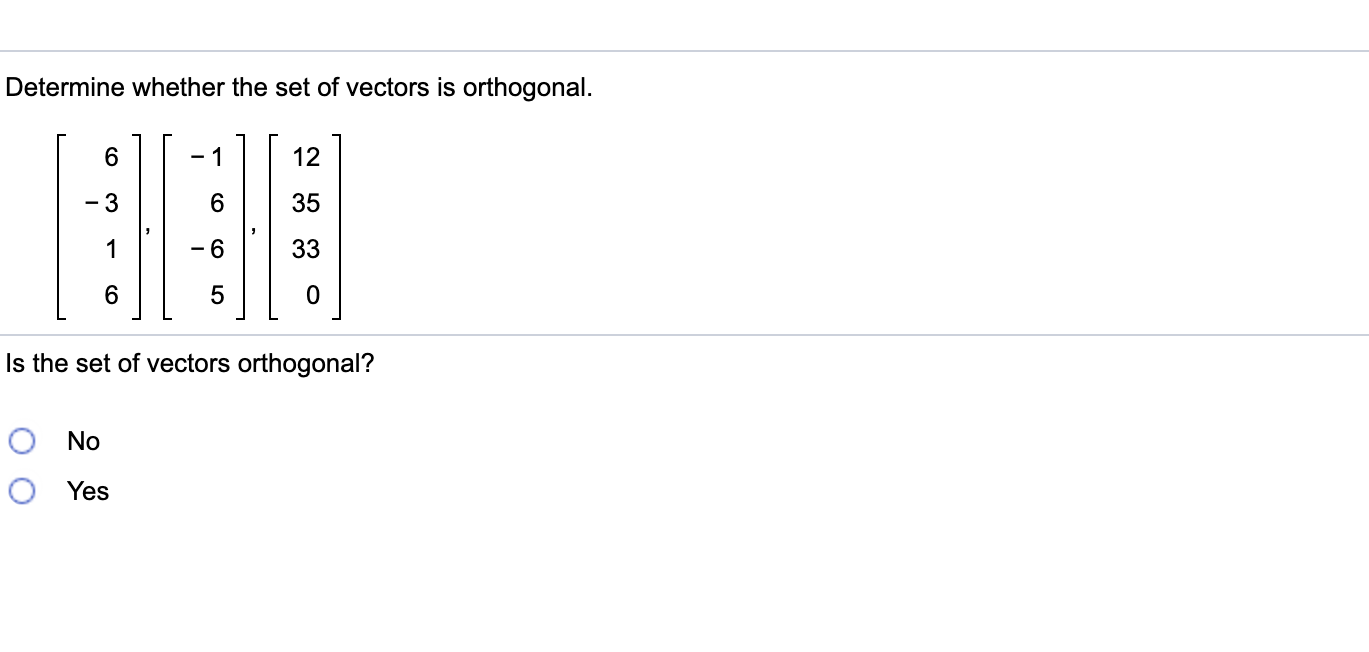
Task: Click the Yes option label text
Action: click(86, 491)
